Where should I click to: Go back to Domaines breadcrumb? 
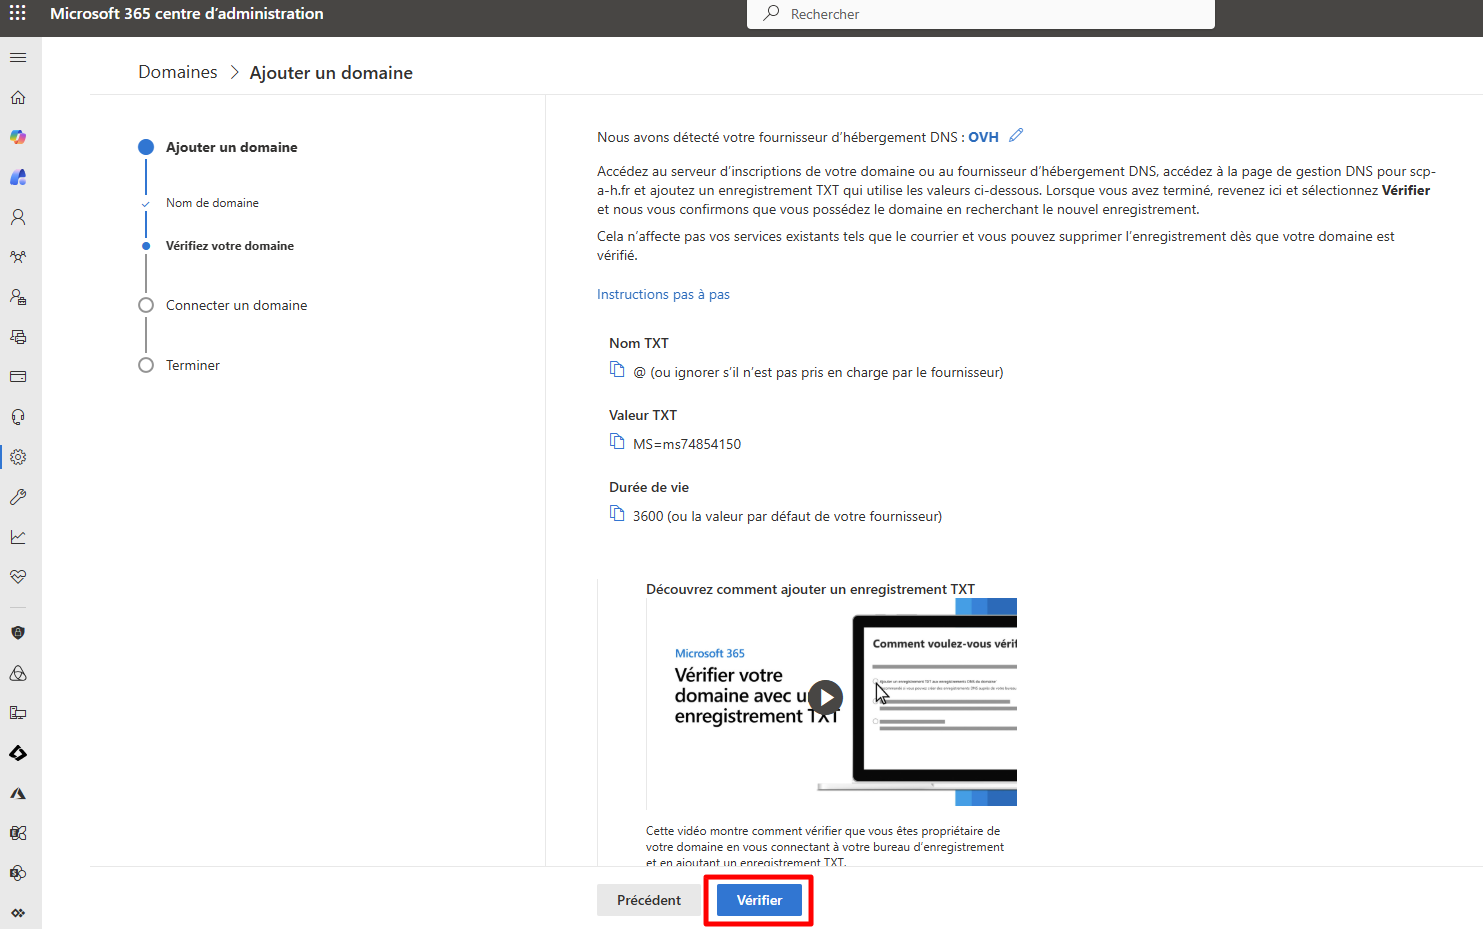coord(178,72)
